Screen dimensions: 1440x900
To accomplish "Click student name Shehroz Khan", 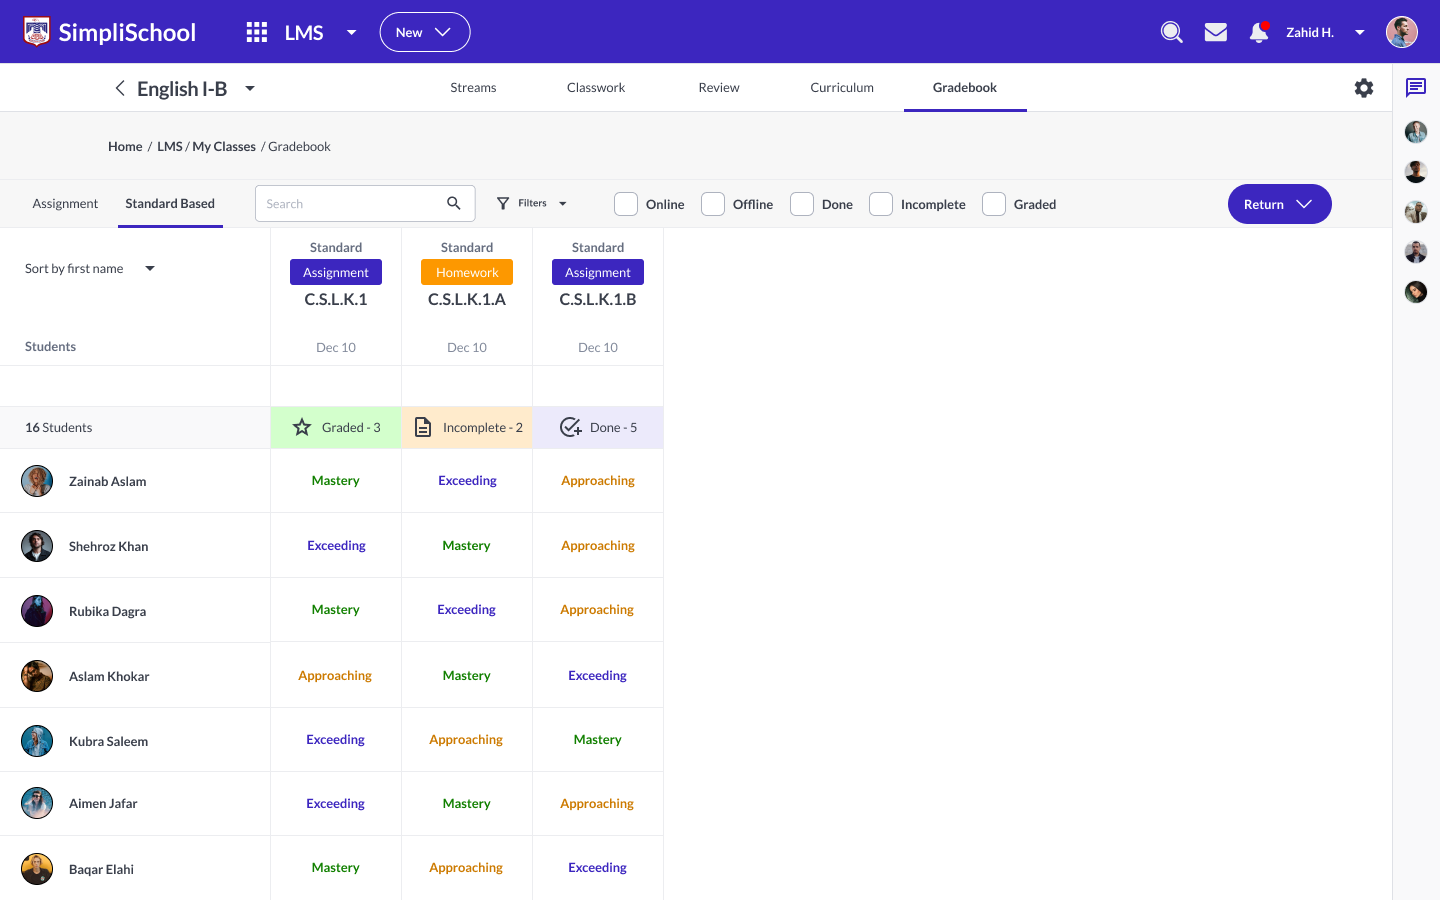I will tap(109, 546).
